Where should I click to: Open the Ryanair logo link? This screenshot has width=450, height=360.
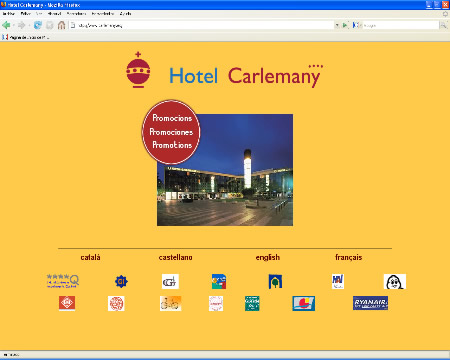(370, 303)
